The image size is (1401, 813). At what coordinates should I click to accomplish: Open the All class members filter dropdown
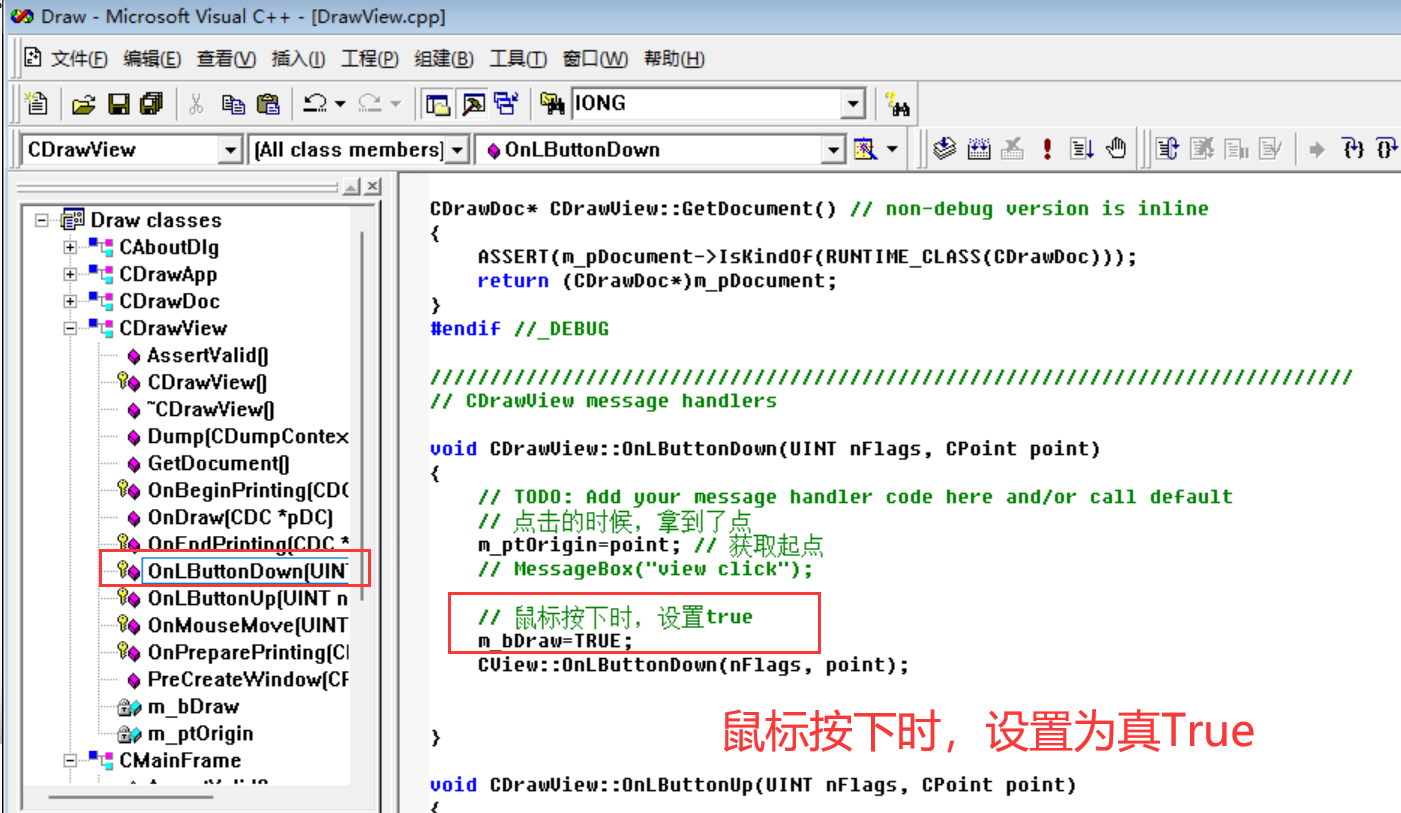click(457, 150)
